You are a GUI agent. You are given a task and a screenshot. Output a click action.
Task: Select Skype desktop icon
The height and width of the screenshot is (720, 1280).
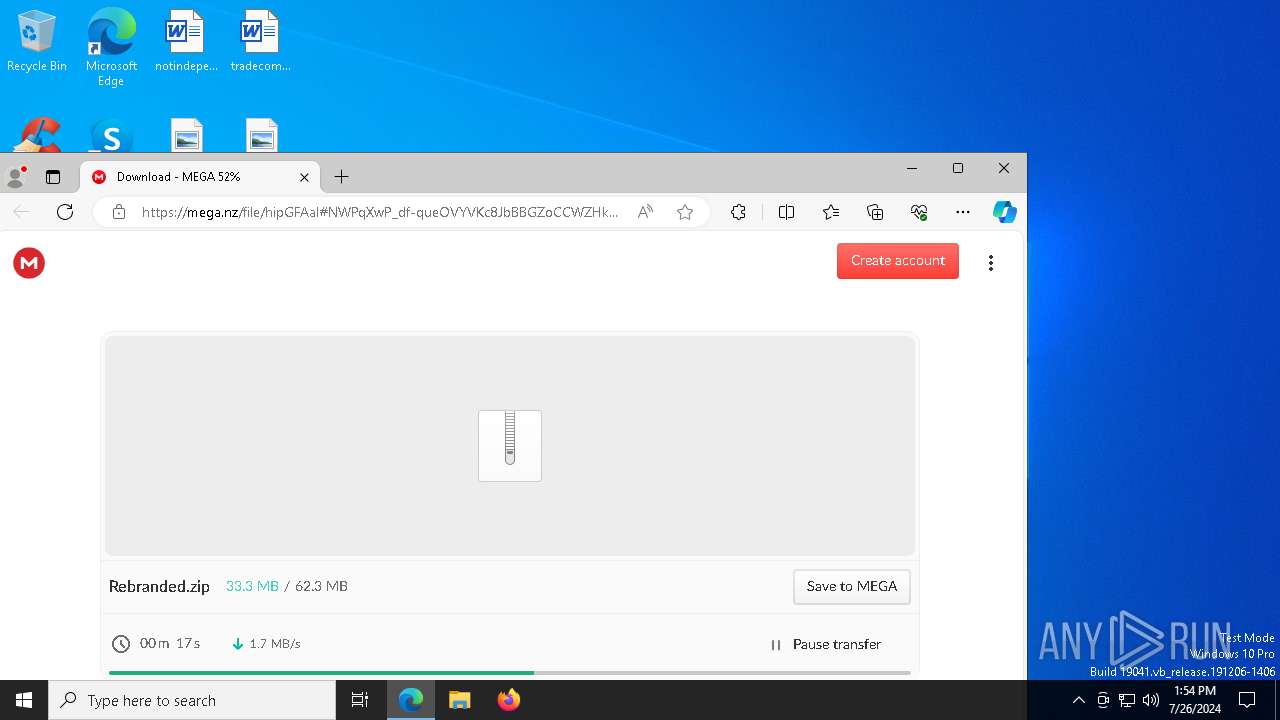coord(111,137)
